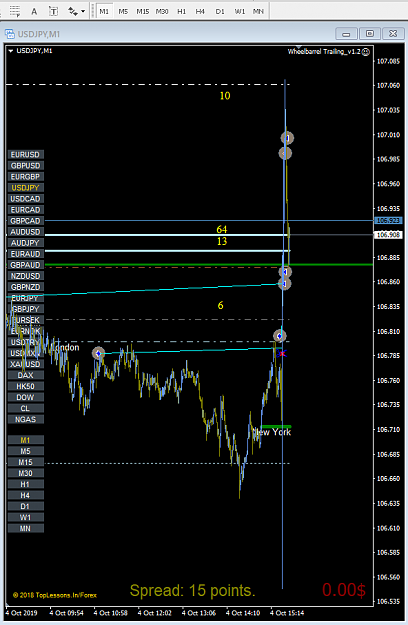Screen dimensions: 408x625
Task: Pick the M15 button in the chart panel
Action: (26, 462)
